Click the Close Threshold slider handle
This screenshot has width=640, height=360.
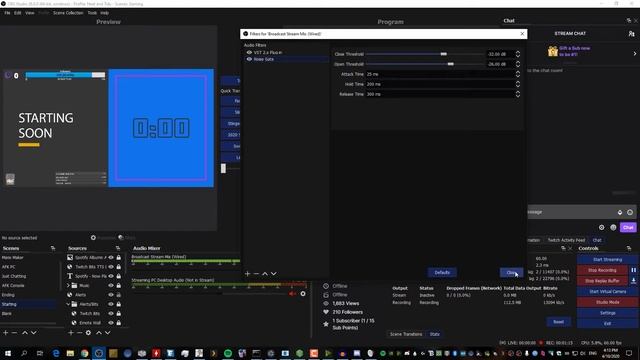(x=444, y=54)
